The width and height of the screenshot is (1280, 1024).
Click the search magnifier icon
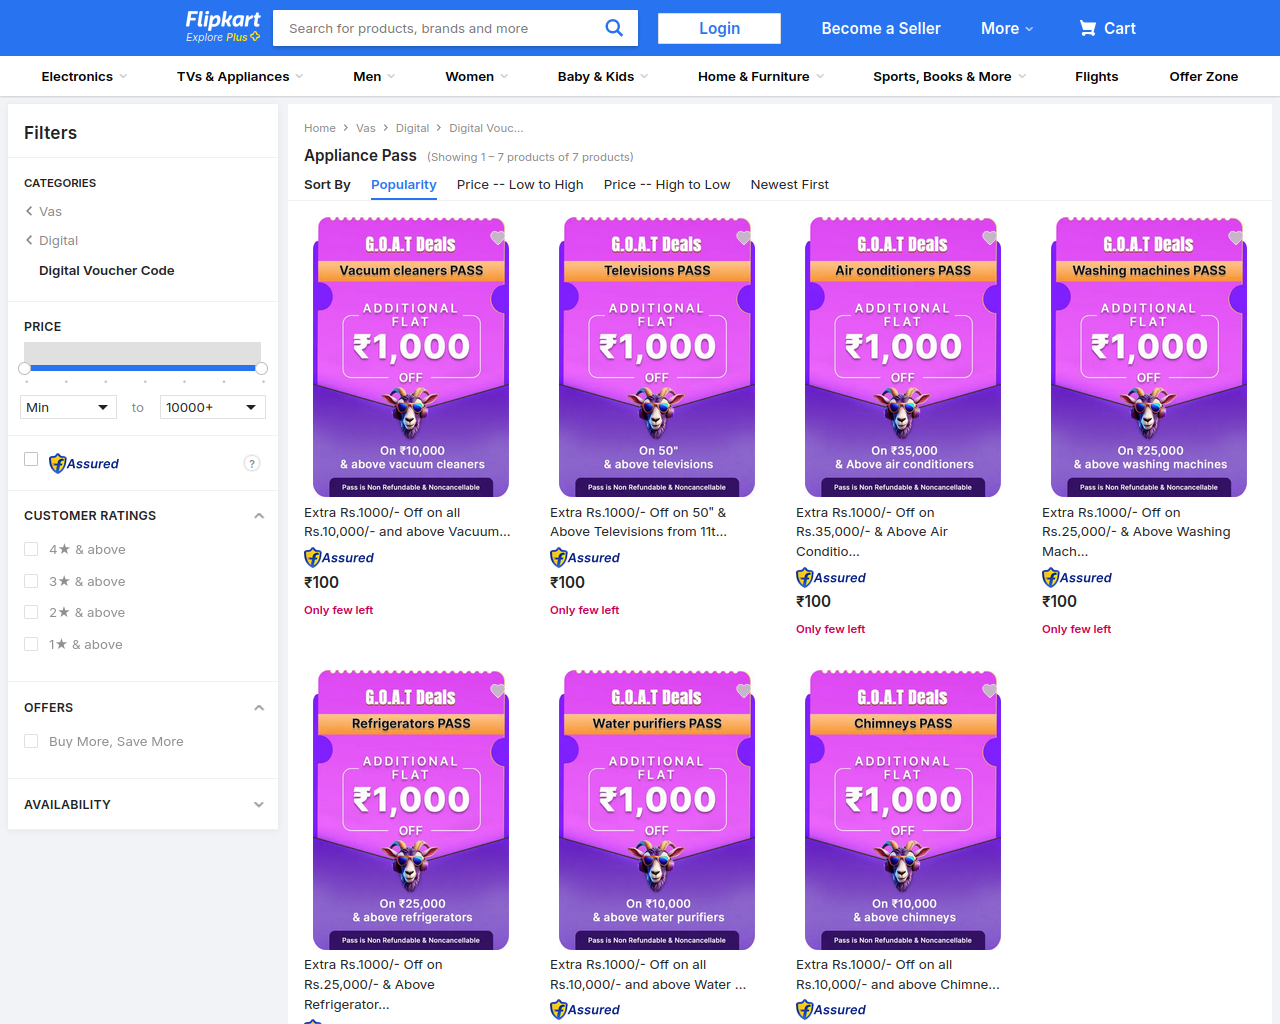[x=614, y=28]
